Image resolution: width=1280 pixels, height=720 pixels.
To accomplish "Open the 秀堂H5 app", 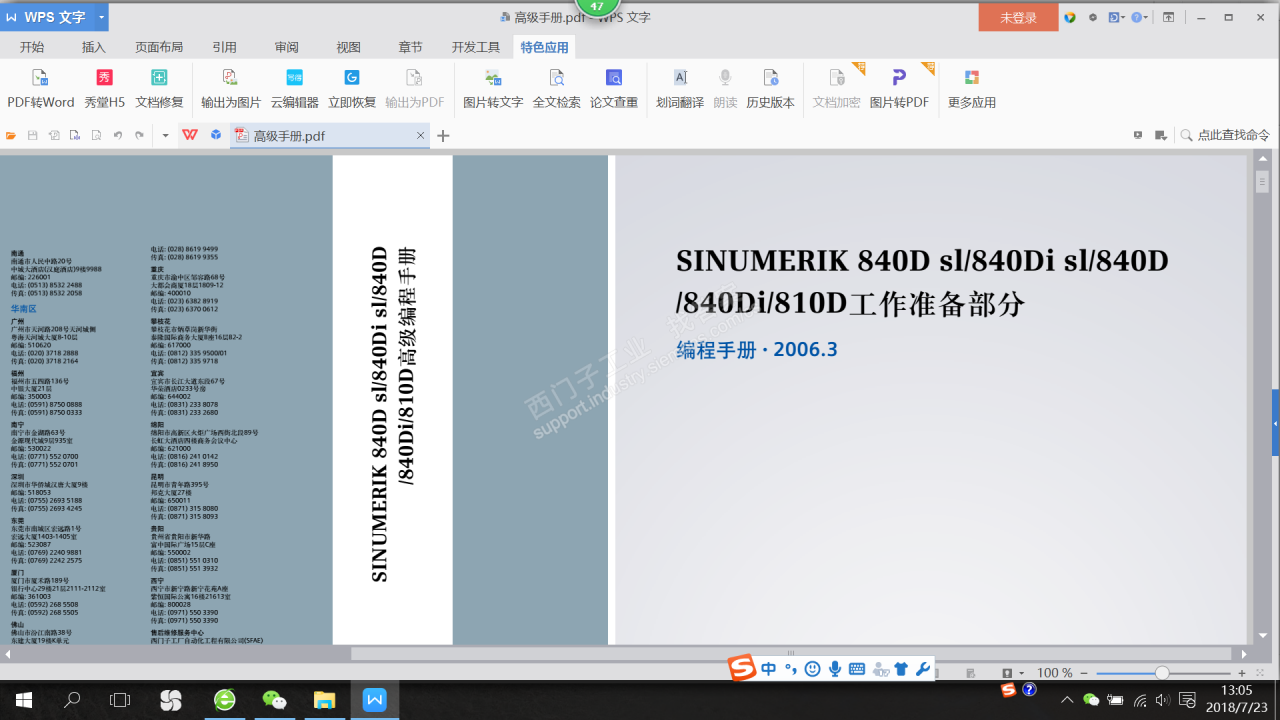I will coord(104,89).
